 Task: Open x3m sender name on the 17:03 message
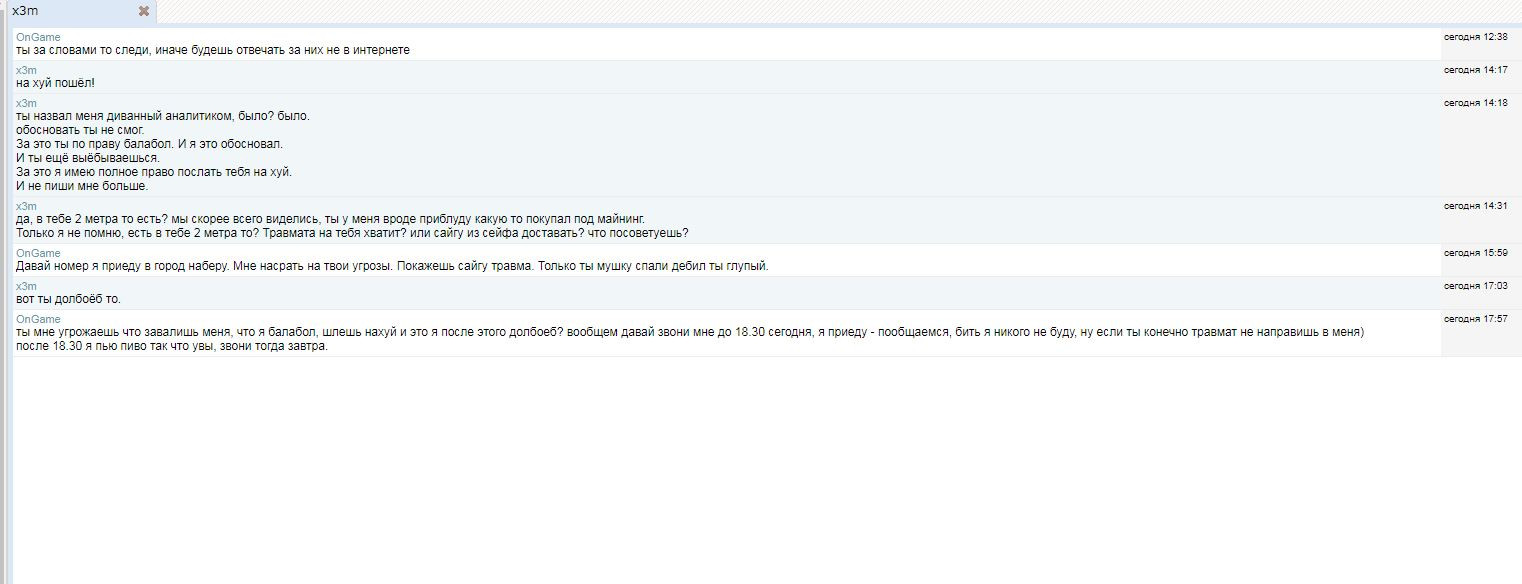click(x=26, y=286)
